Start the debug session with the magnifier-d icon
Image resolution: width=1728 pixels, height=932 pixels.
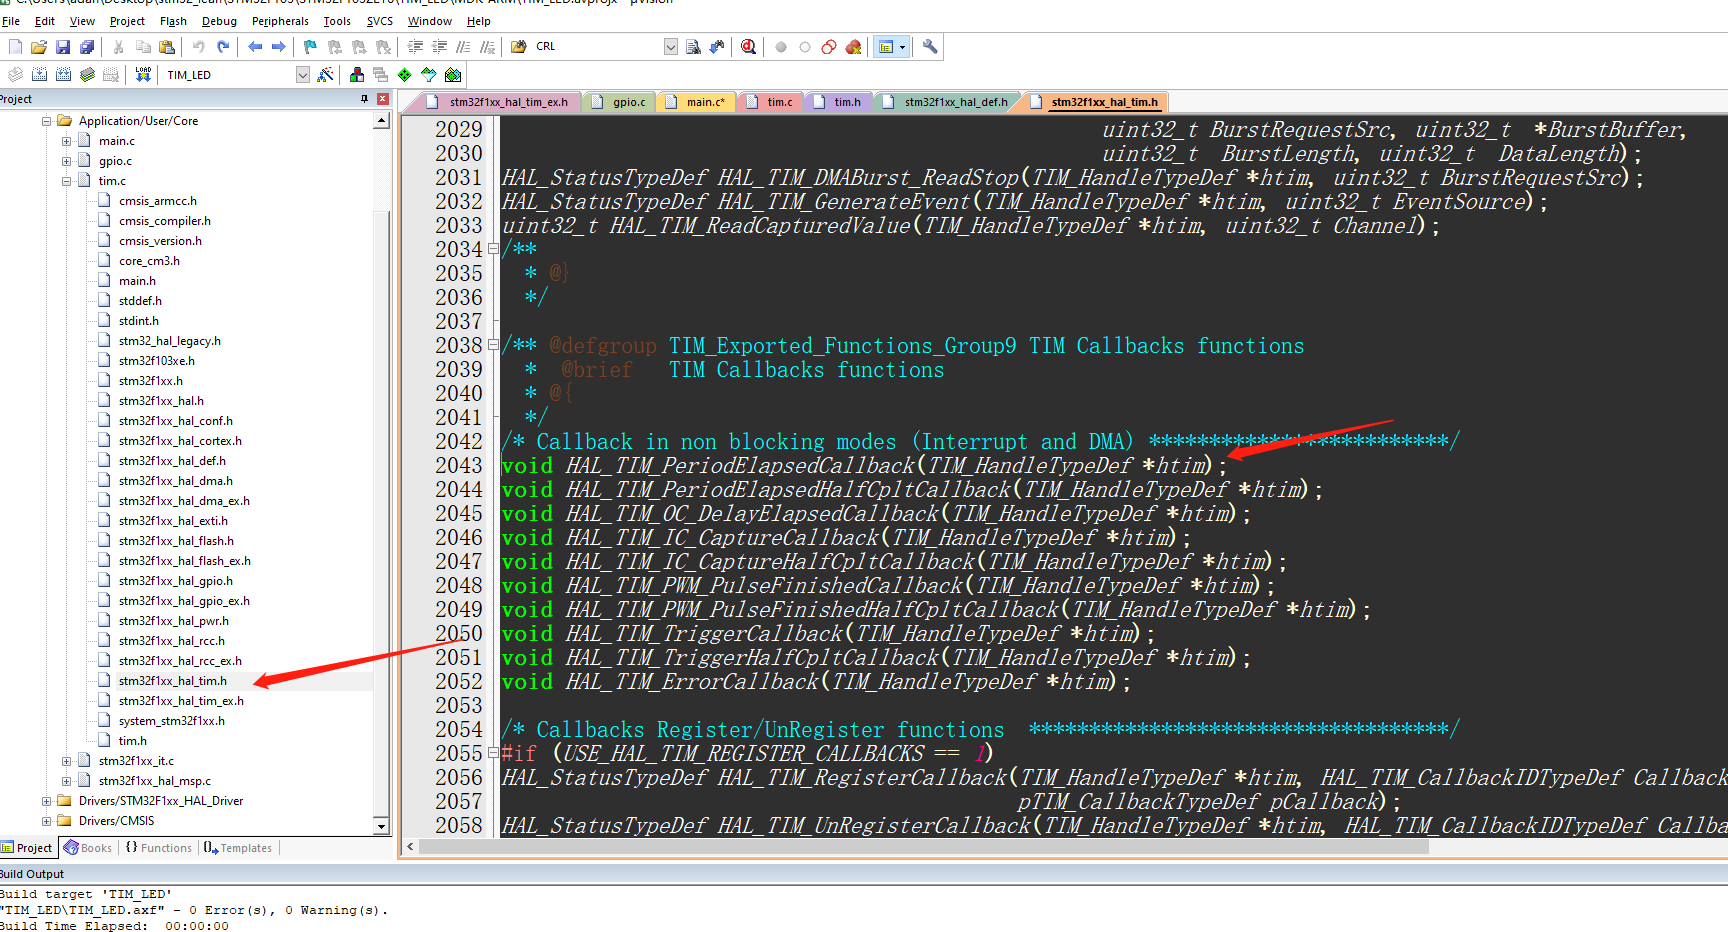coord(749,47)
